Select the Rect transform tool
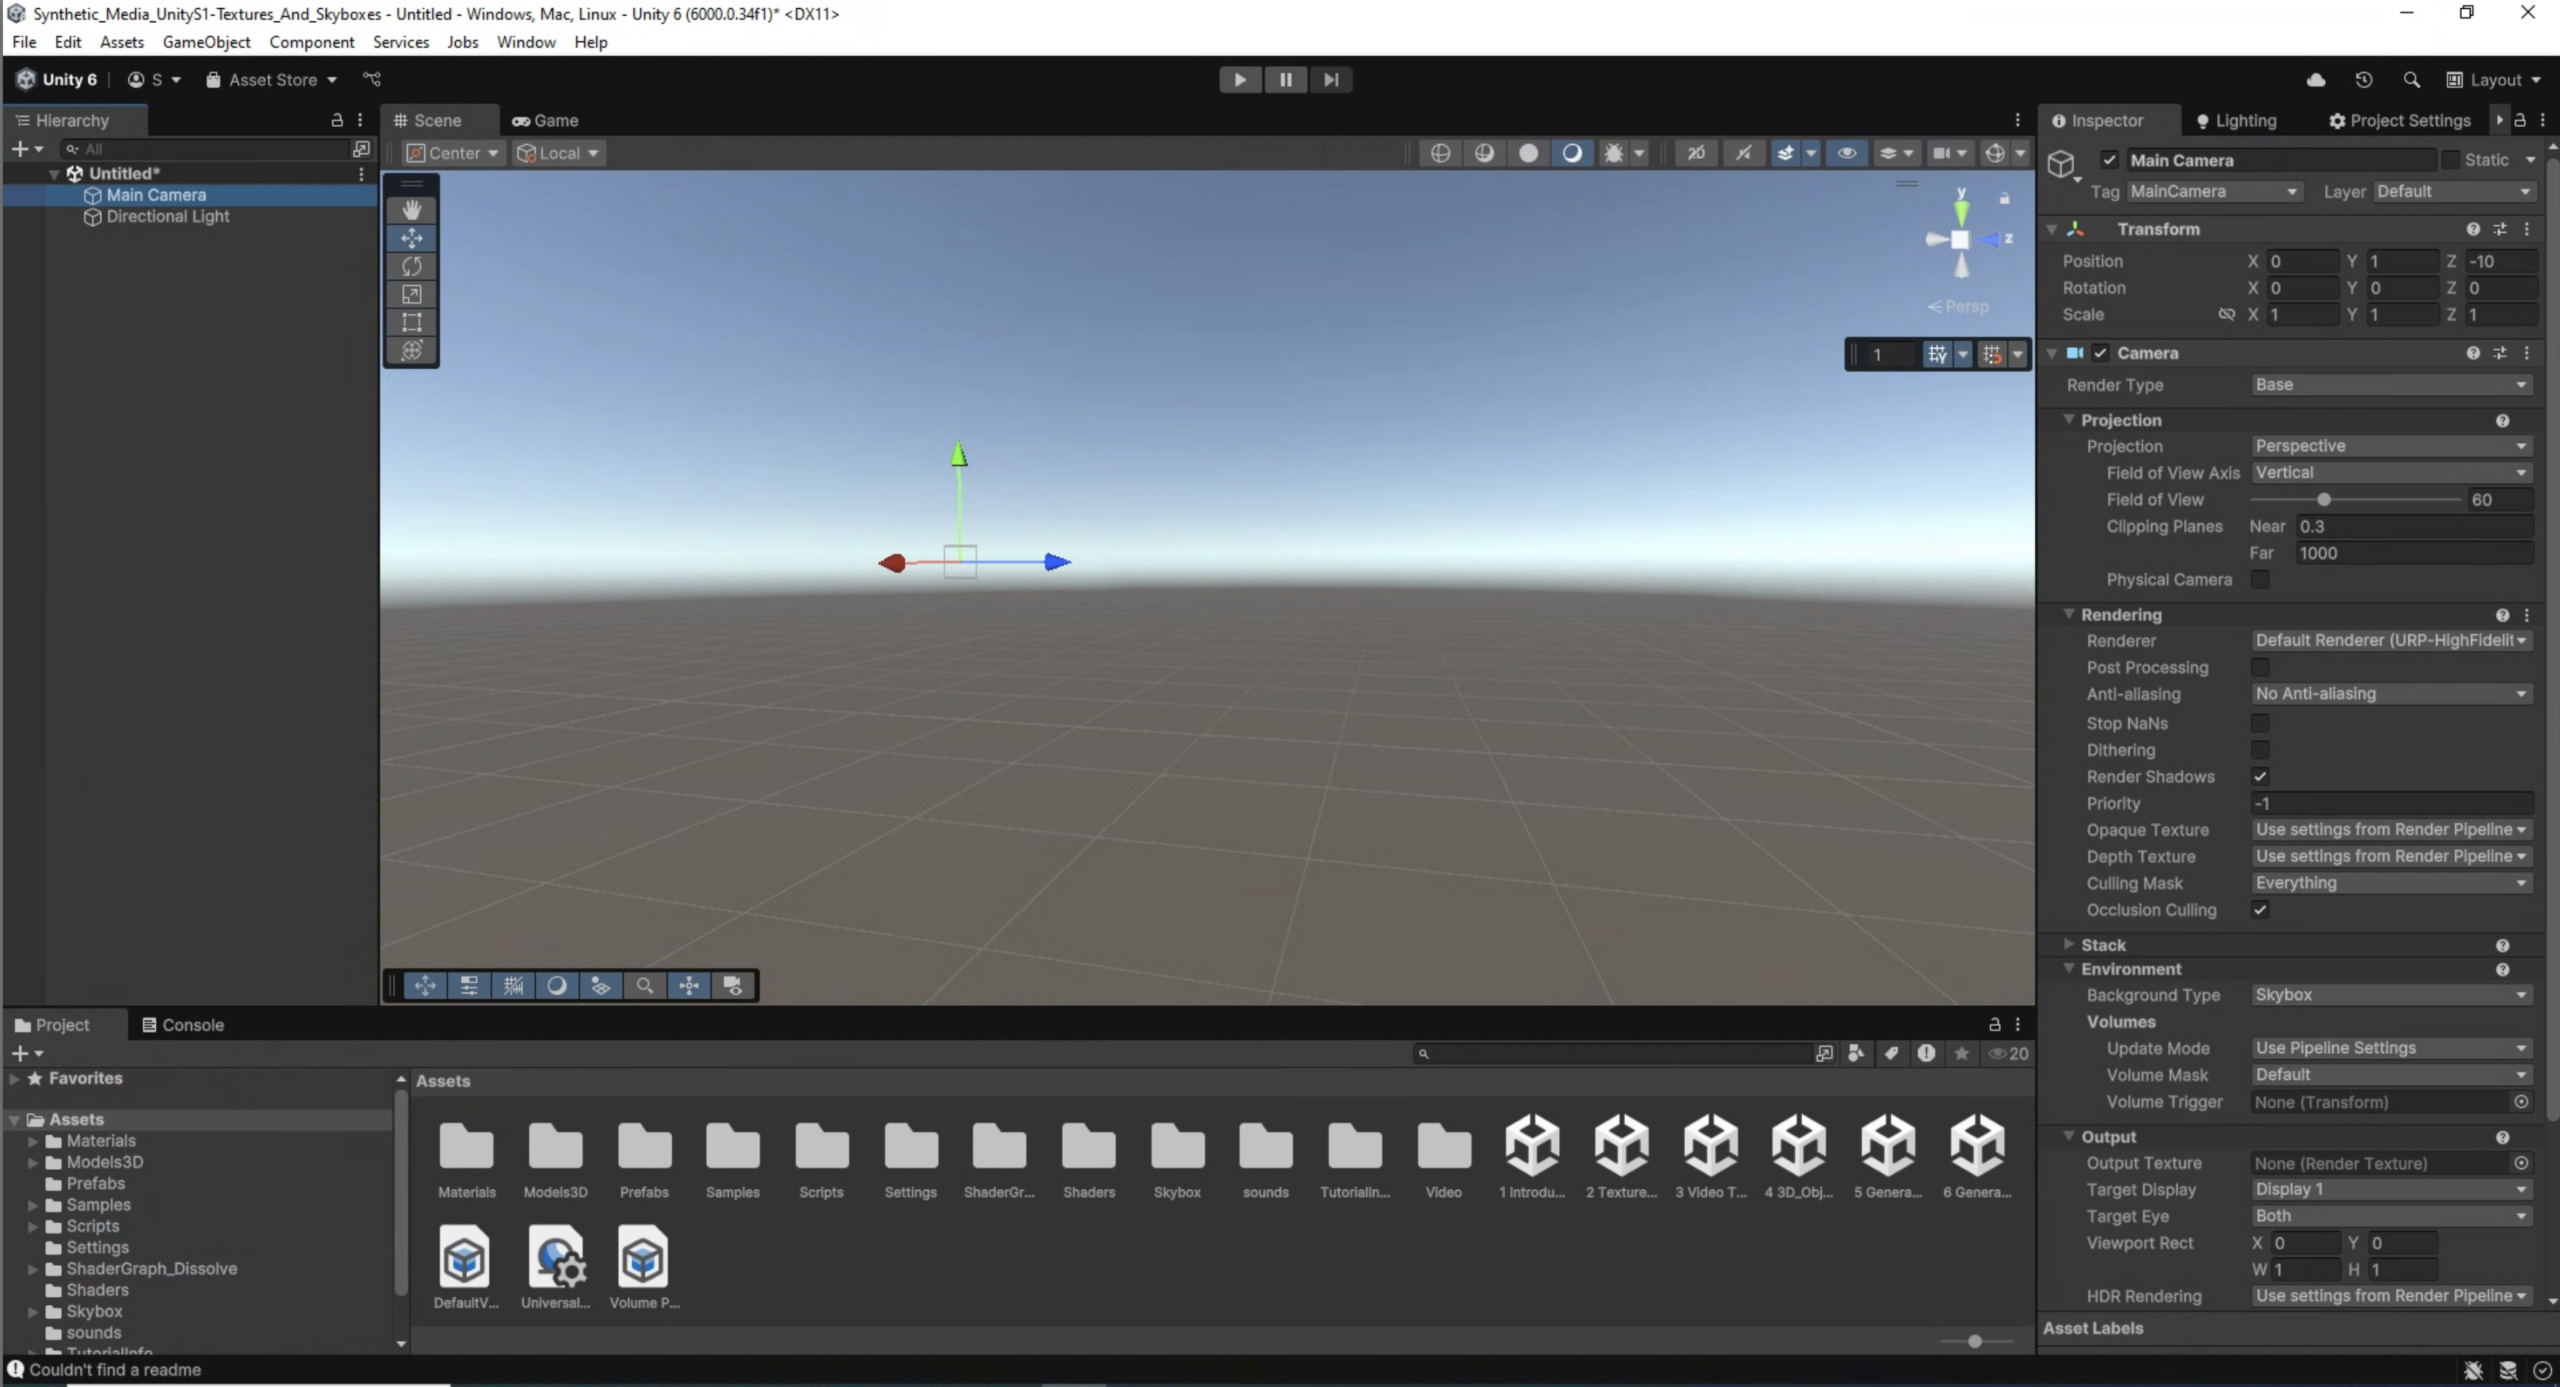 [x=411, y=322]
